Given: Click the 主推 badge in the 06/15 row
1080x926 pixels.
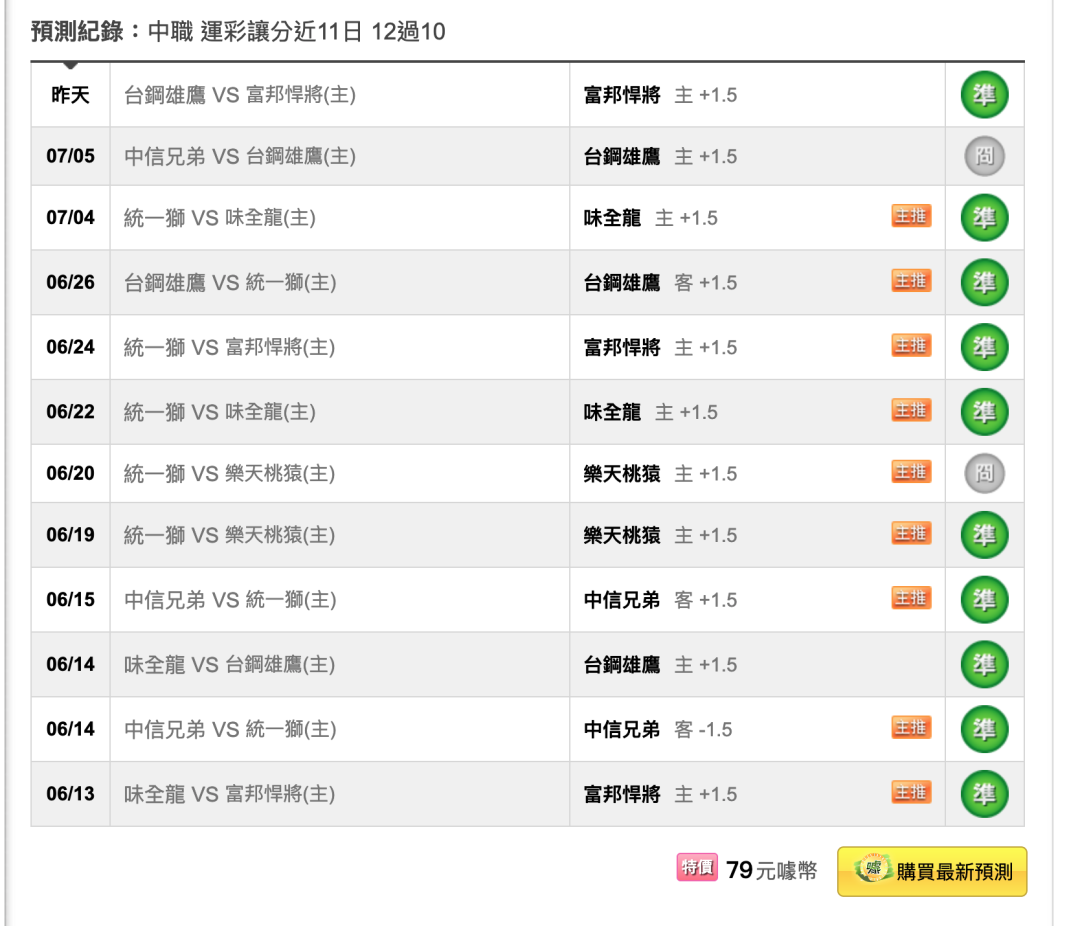Looking at the screenshot, I should pyautogui.click(x=911, y=598).
